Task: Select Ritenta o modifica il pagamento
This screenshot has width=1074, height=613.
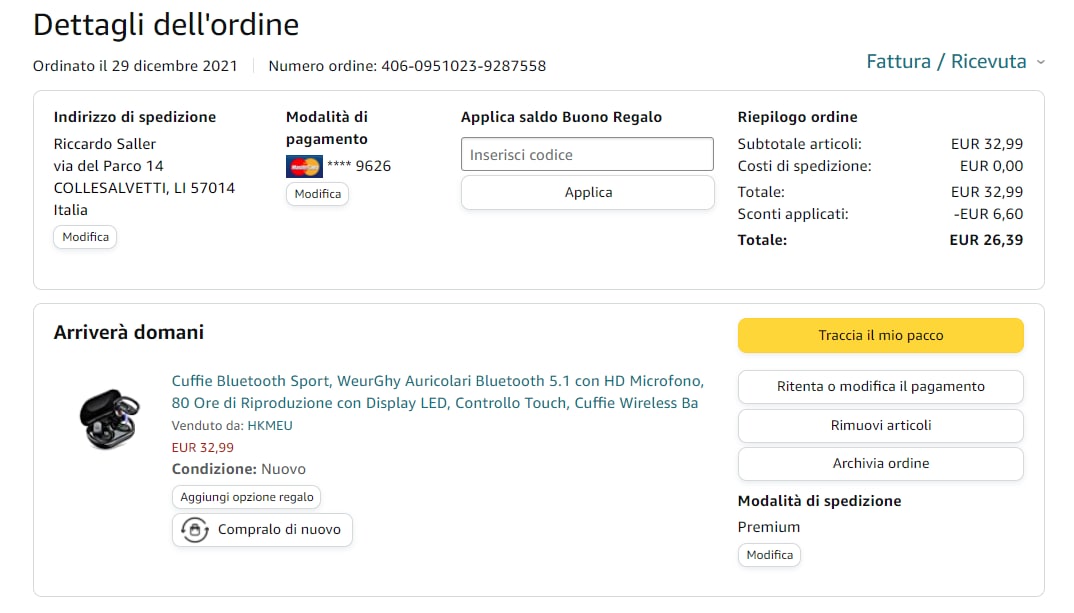Action: pyautogui.click(x=880, y=387)
